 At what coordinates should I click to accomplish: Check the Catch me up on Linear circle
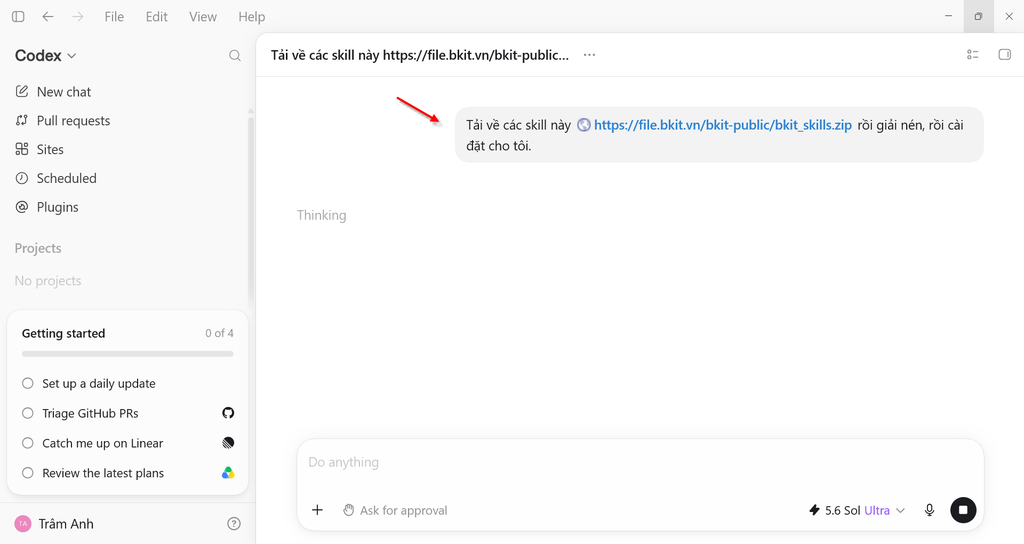pos(27,443)
